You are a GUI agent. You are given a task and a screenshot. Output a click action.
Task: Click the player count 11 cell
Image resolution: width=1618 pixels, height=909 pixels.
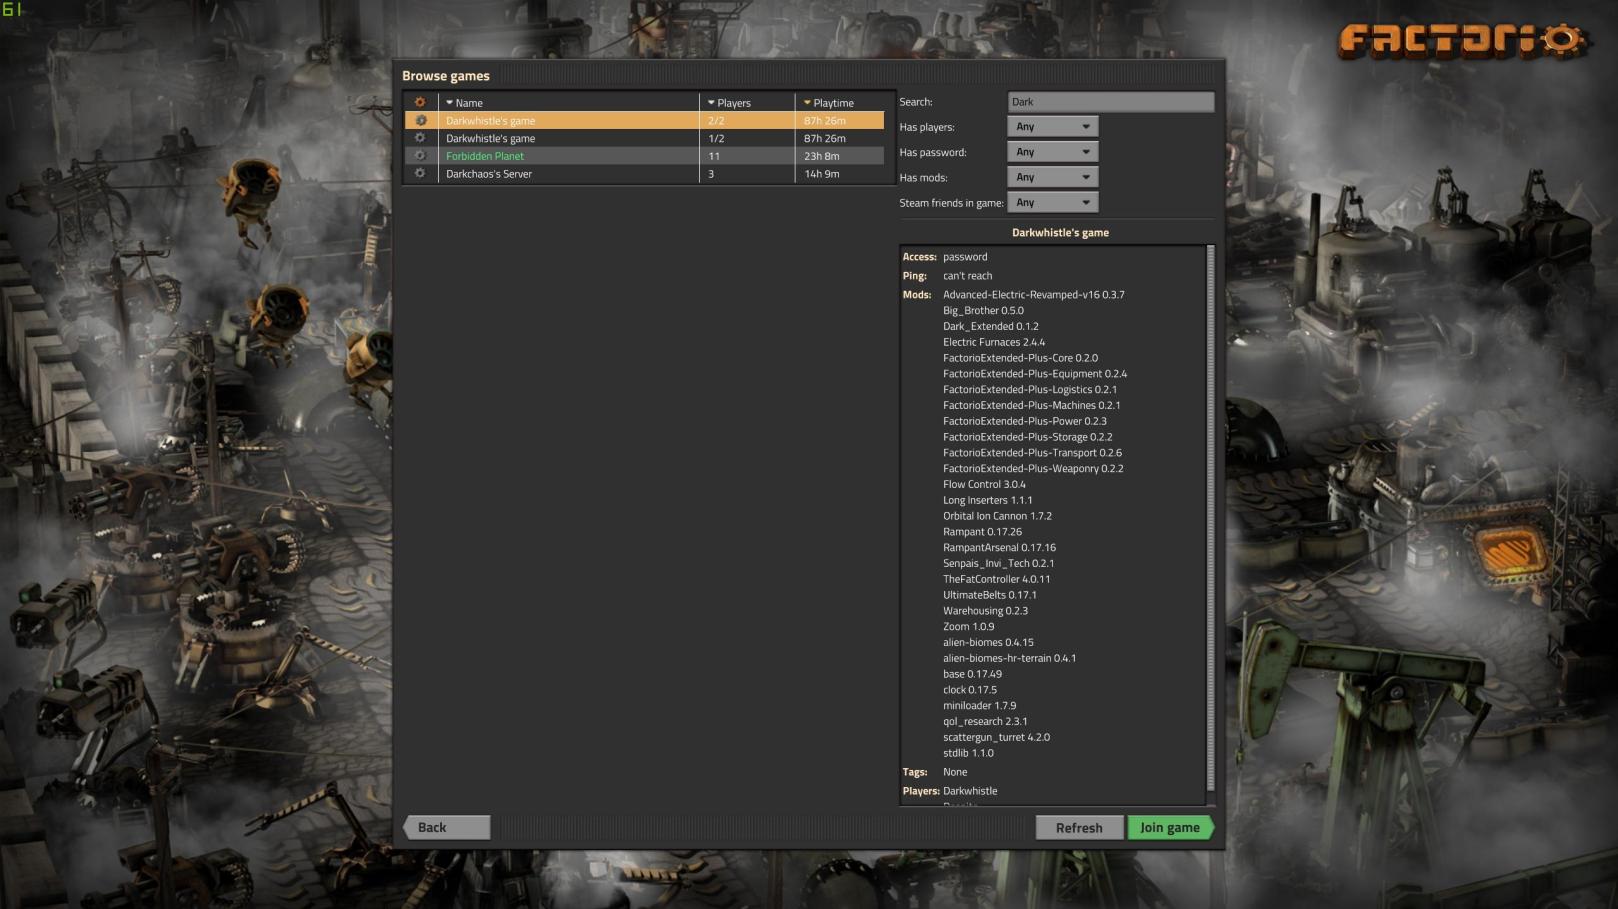(x=714, y=156)
